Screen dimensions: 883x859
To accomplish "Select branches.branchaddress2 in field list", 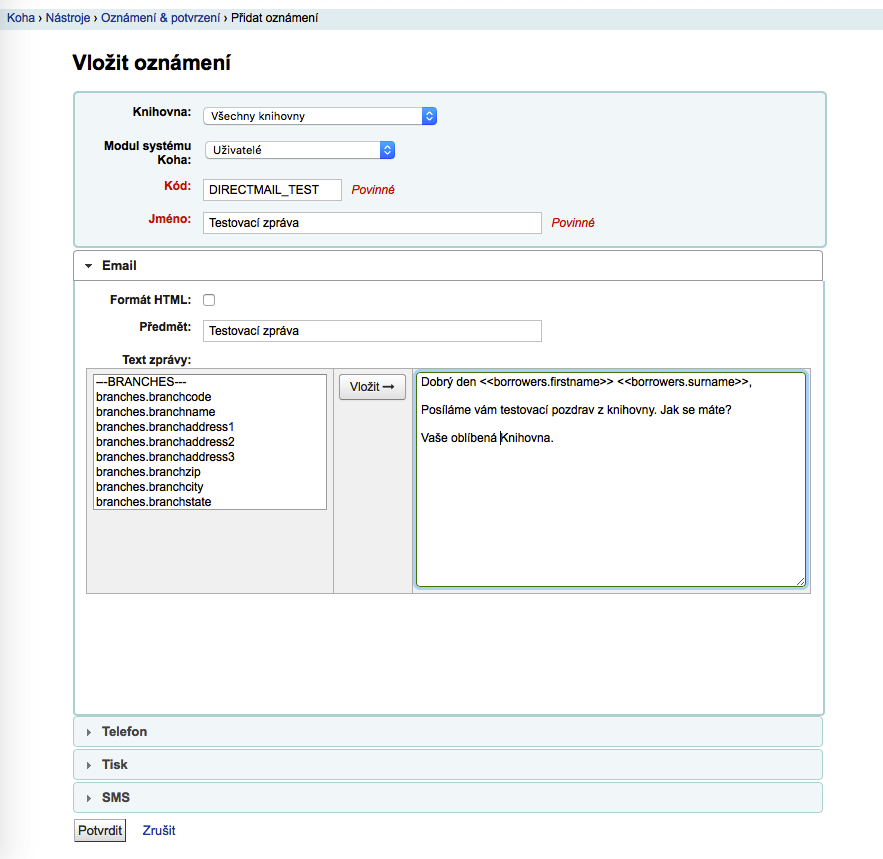I will pos(209,442).
